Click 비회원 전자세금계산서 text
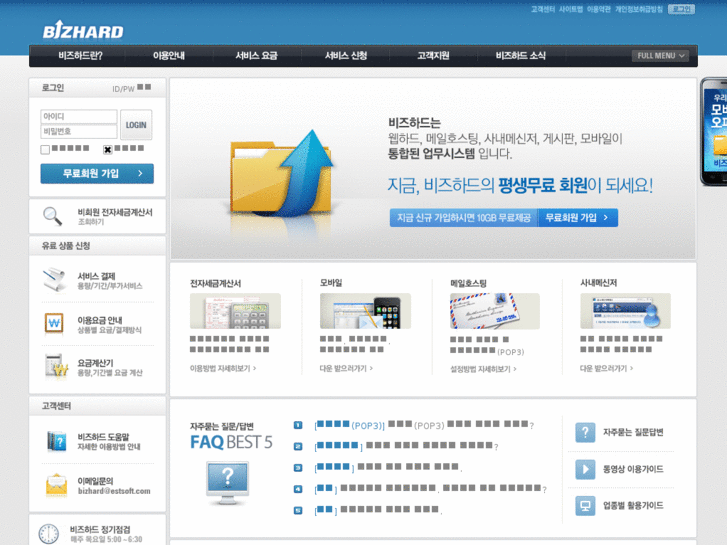727x545 pixels. pyautogui.click(x=115, y=212)
